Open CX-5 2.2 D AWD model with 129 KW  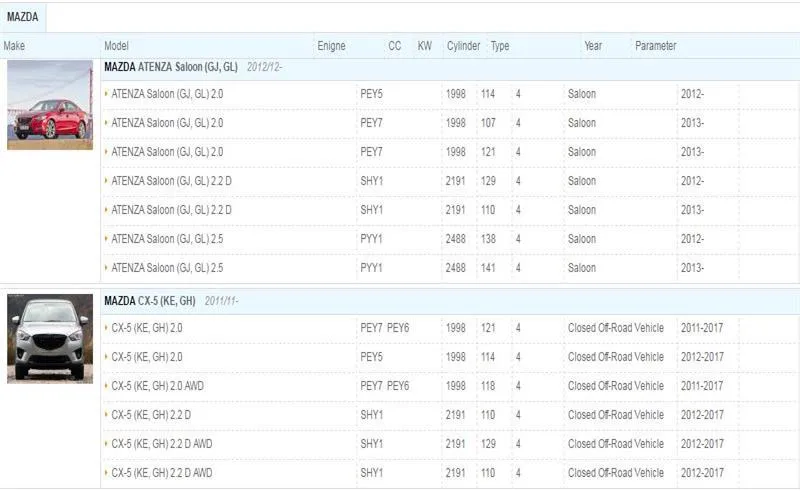(162, 444)
